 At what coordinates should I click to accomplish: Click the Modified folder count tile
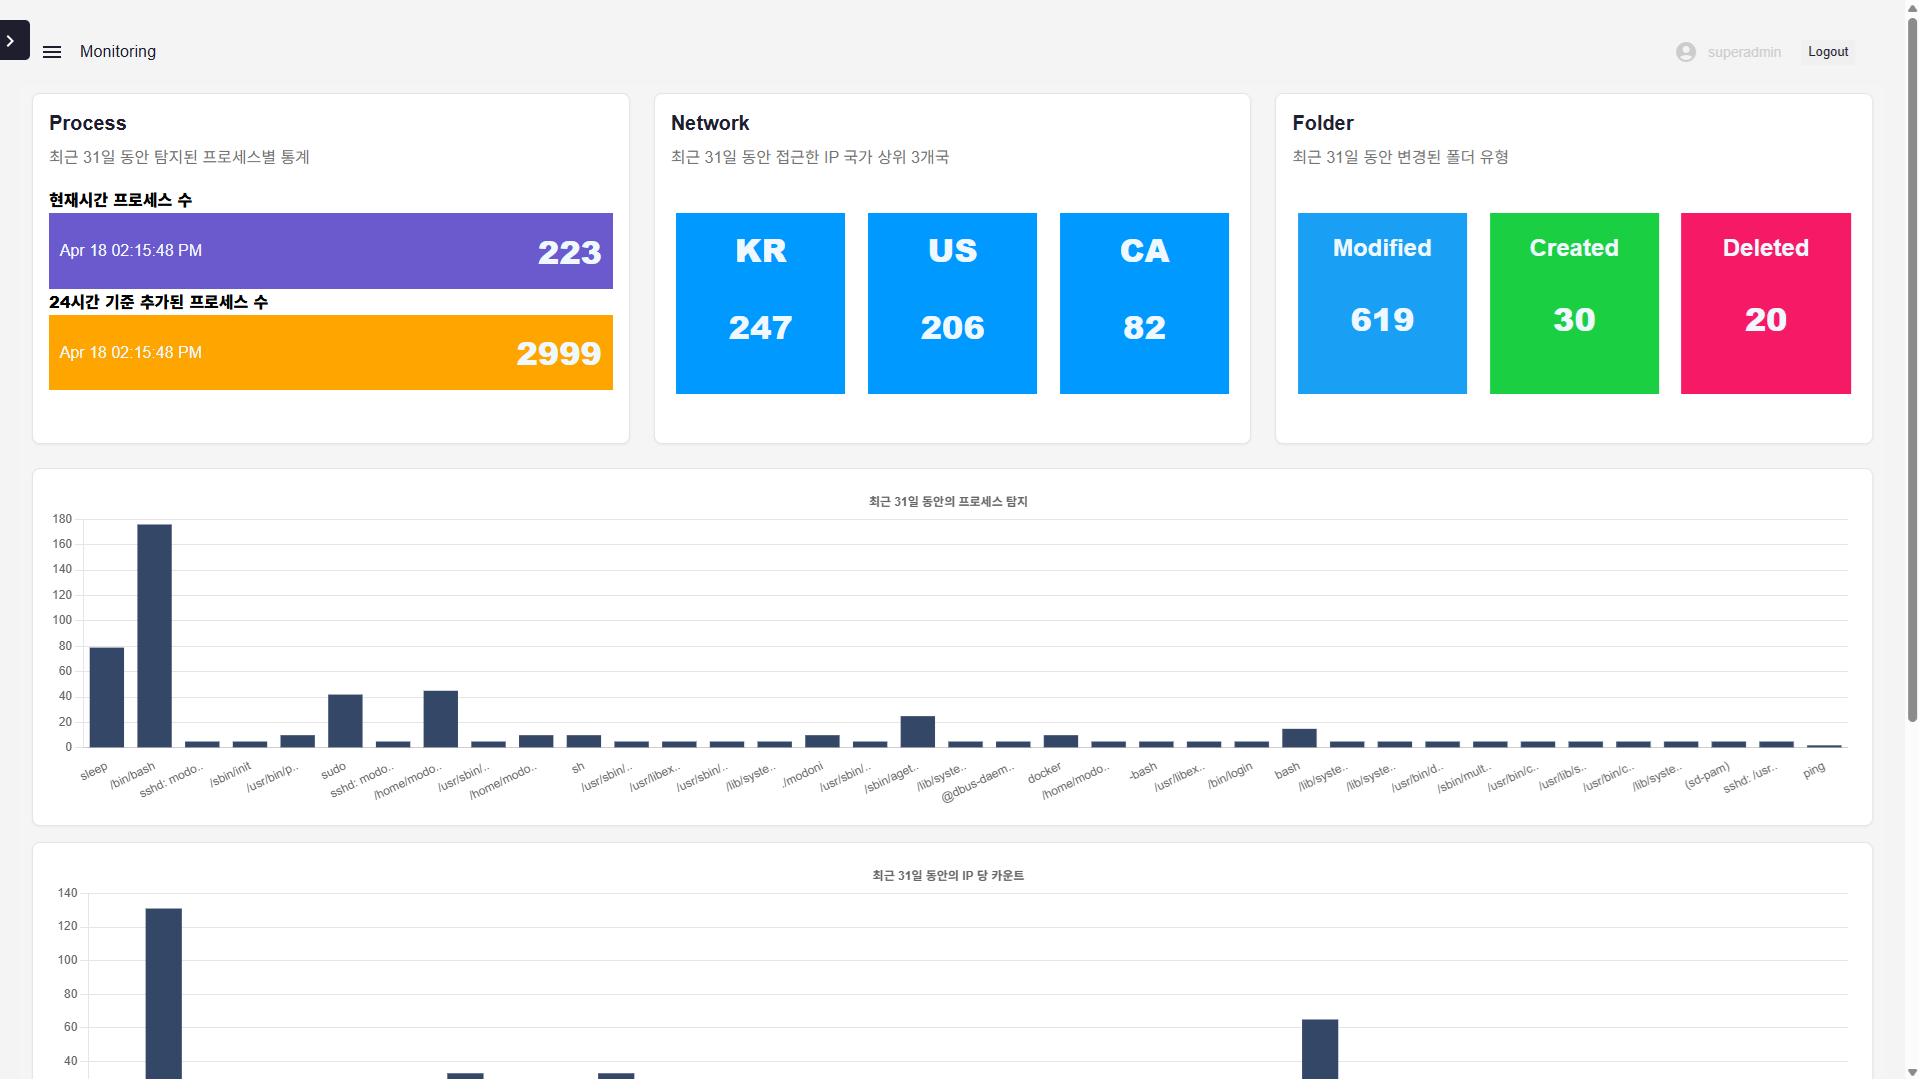[1381, 303]
